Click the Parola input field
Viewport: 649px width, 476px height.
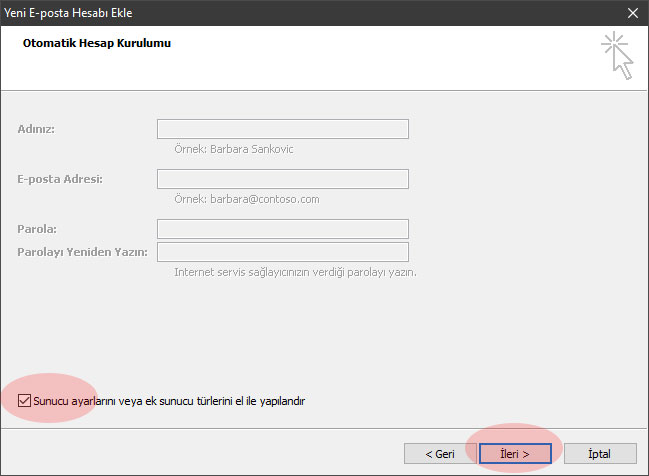pyautogui.click(x=283, y=229)
